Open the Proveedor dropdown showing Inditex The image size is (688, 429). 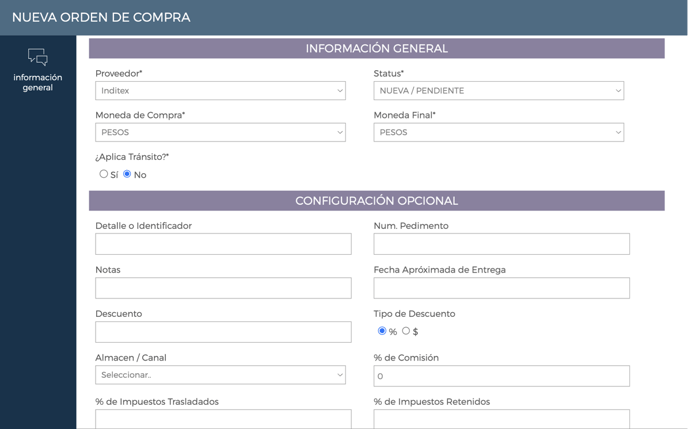coord(220,91)
